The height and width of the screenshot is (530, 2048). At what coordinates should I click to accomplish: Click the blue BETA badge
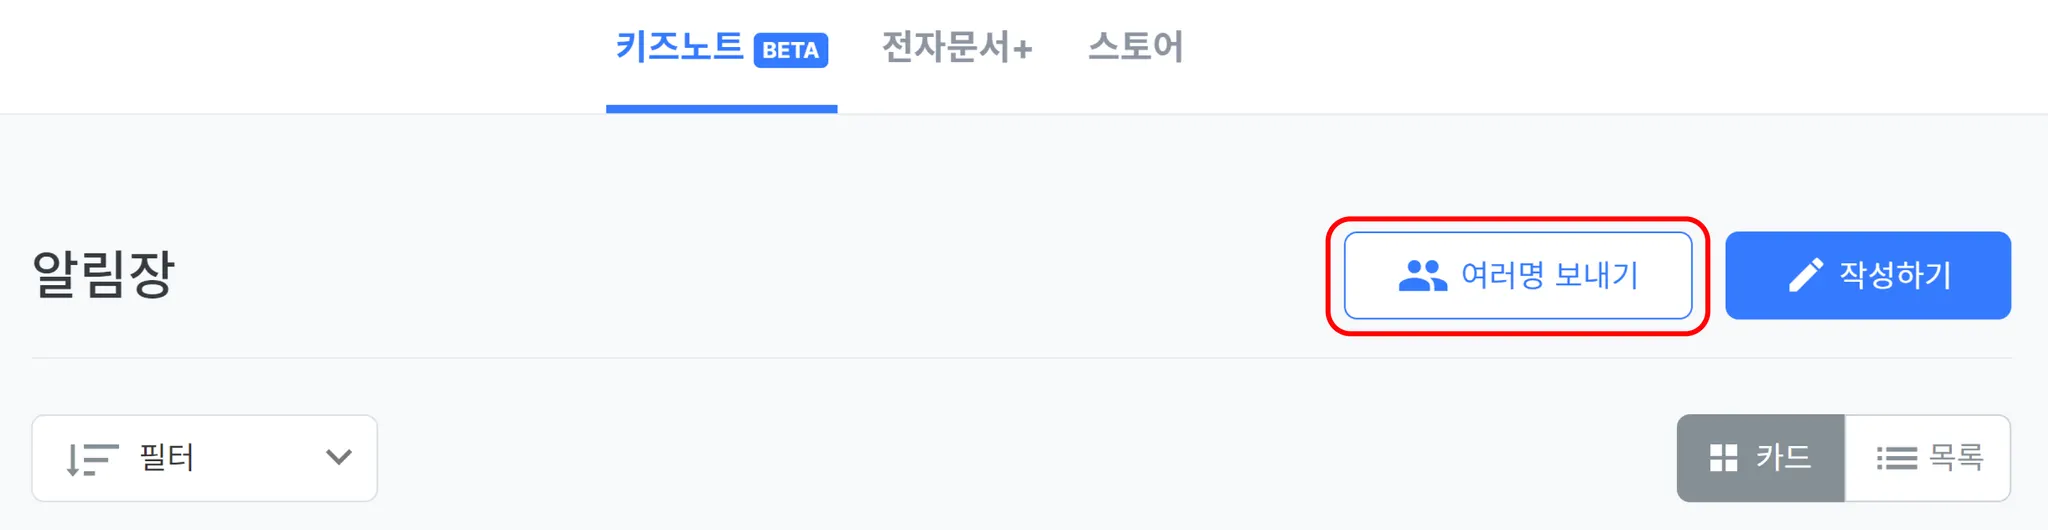point(790,50)
